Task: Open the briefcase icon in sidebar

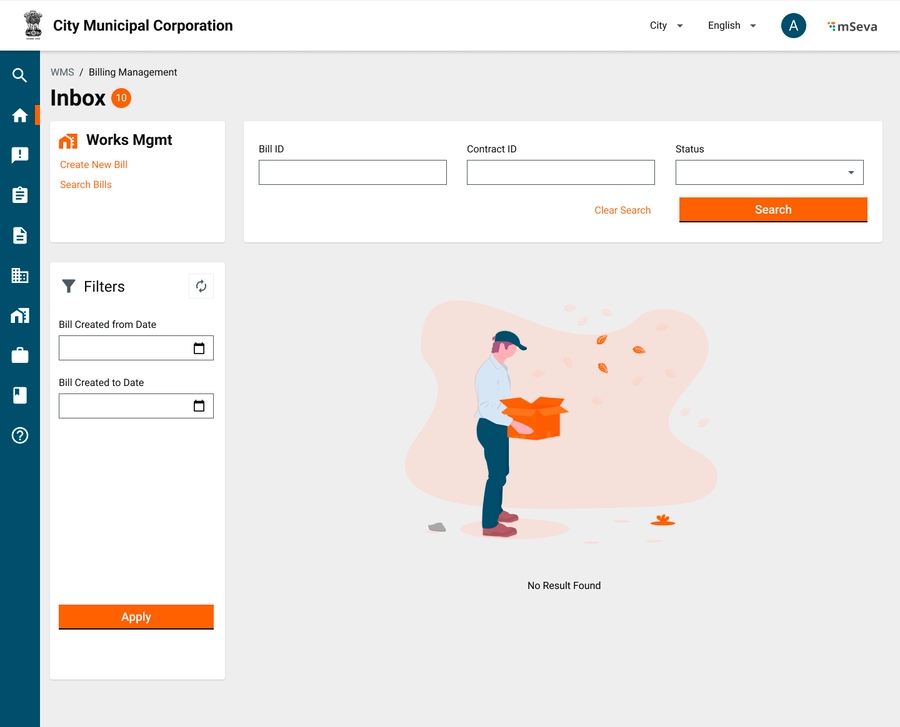Action: tap(19, 355)
